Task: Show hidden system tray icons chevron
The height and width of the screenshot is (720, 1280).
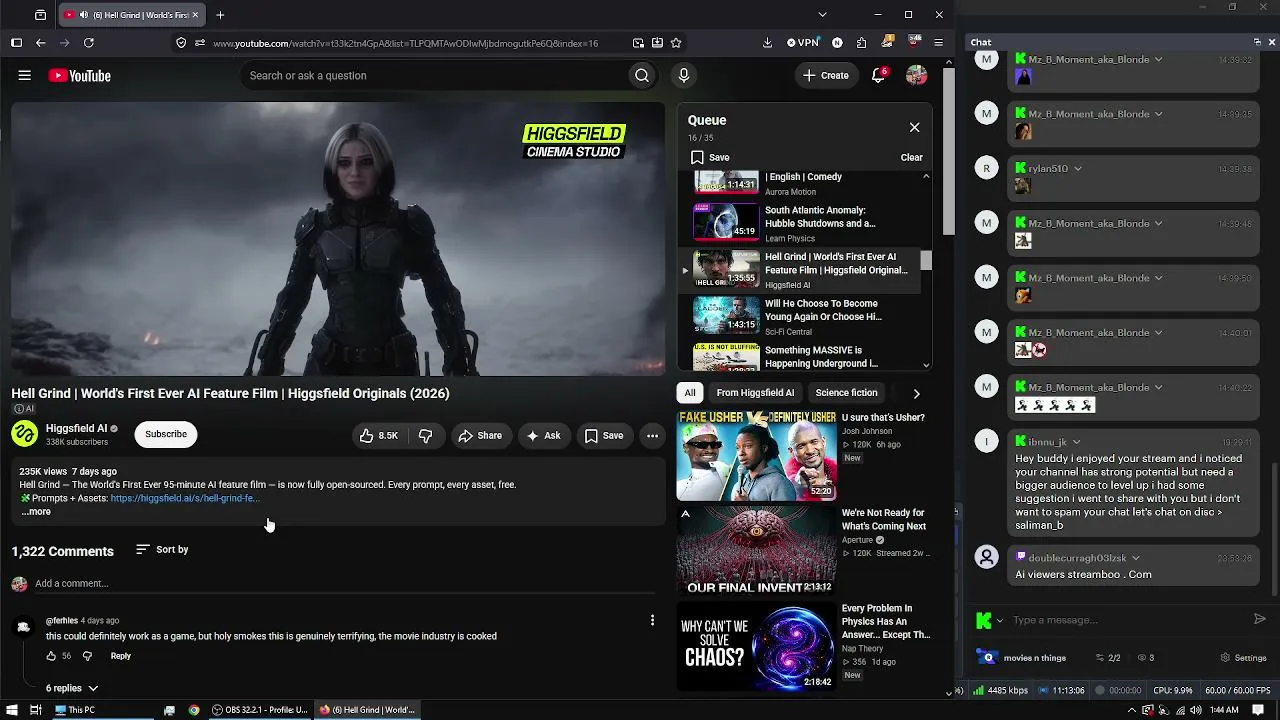Action: point(1132,710)
